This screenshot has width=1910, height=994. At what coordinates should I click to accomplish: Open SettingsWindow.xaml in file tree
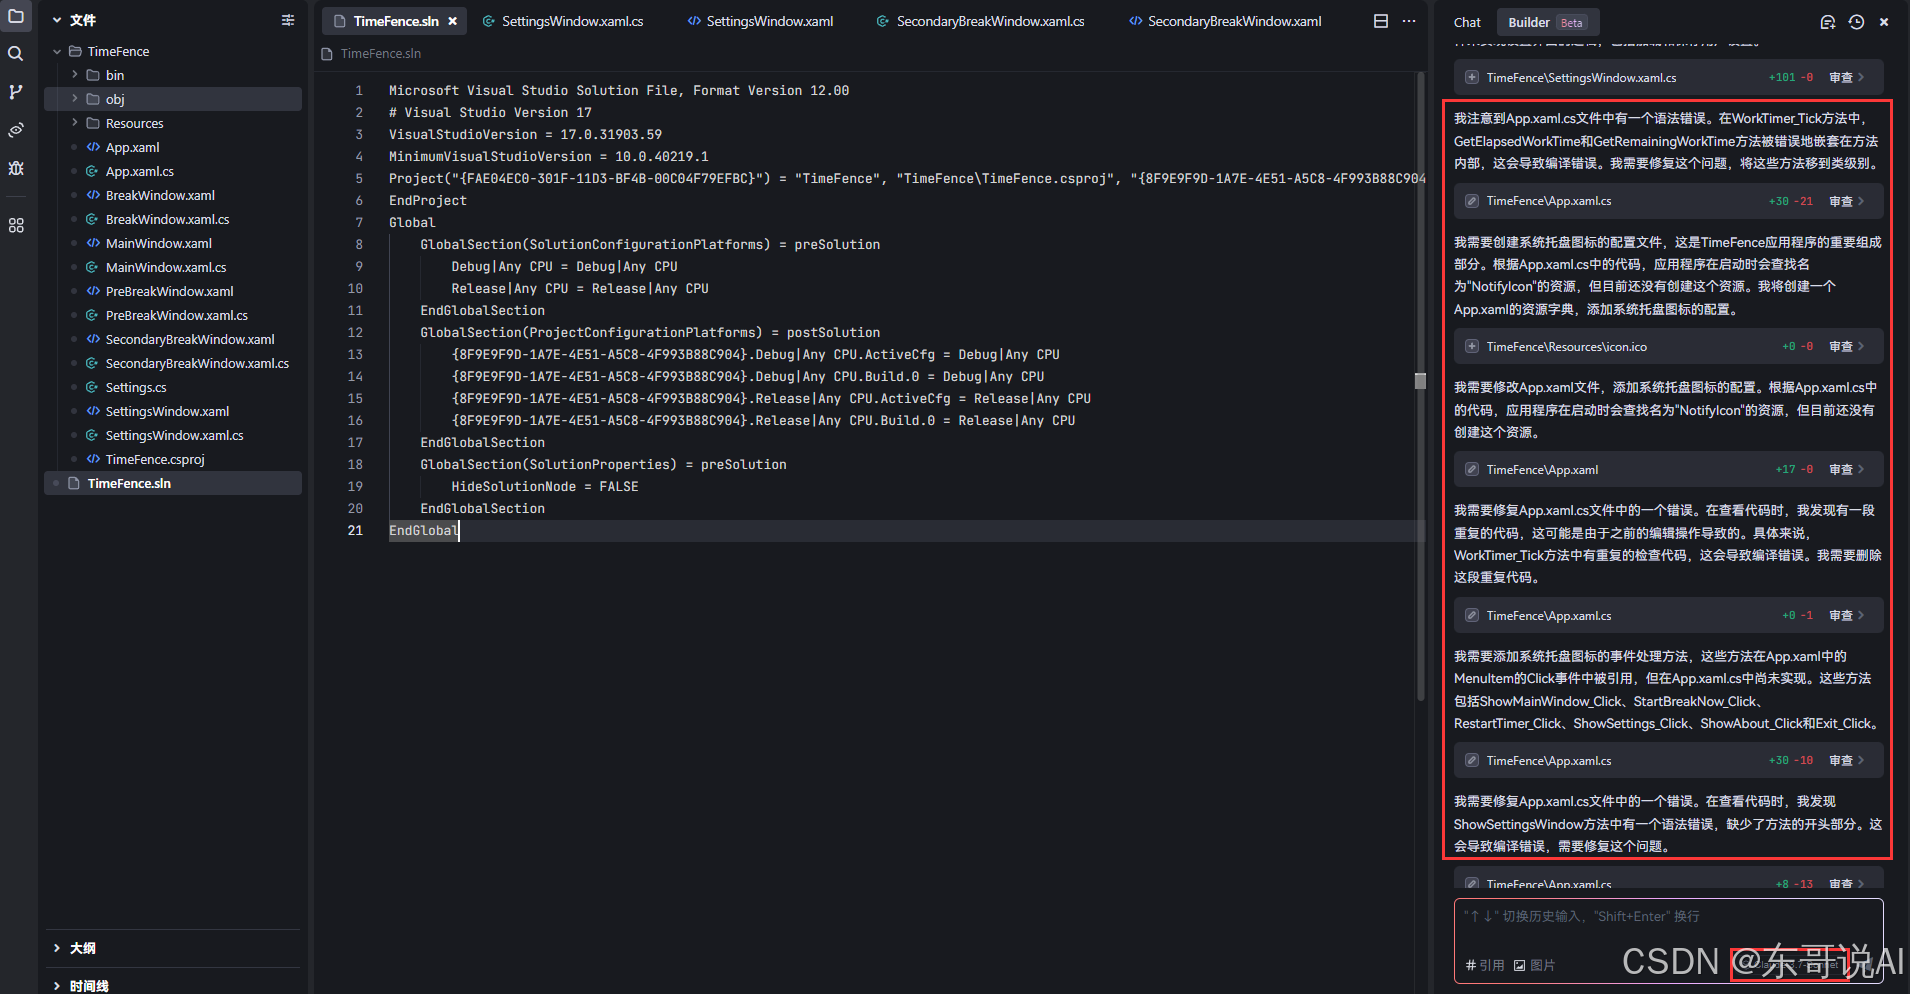[167, 411]
